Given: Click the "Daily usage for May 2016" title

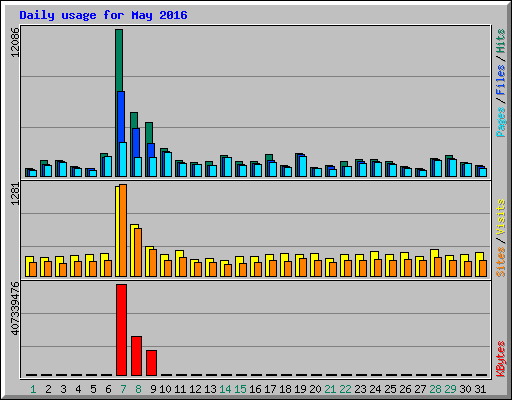Looking at the screenshot, I should 103,15.
